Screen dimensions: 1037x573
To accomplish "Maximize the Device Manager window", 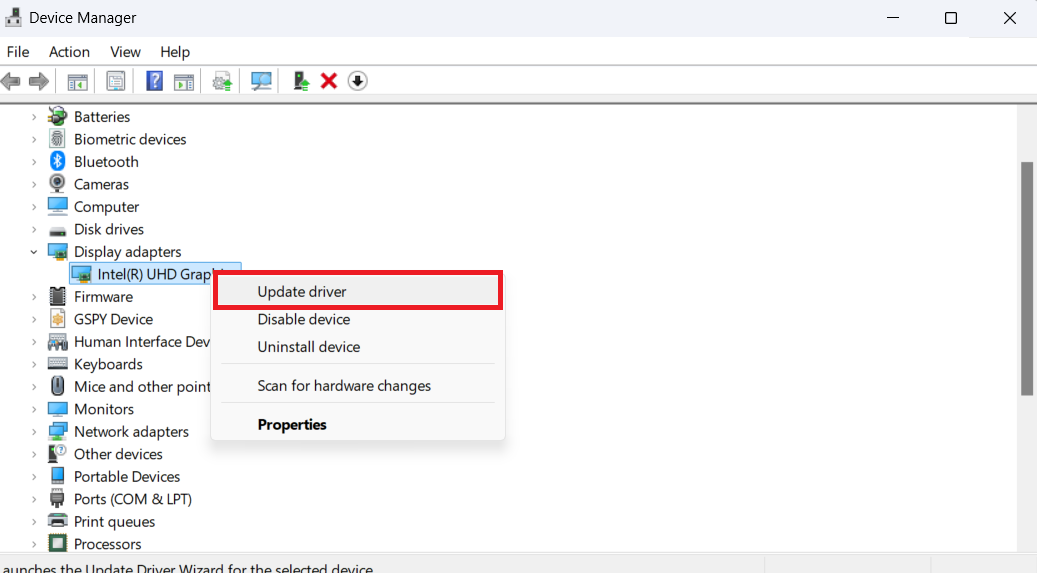I will (x=950, y=18).
